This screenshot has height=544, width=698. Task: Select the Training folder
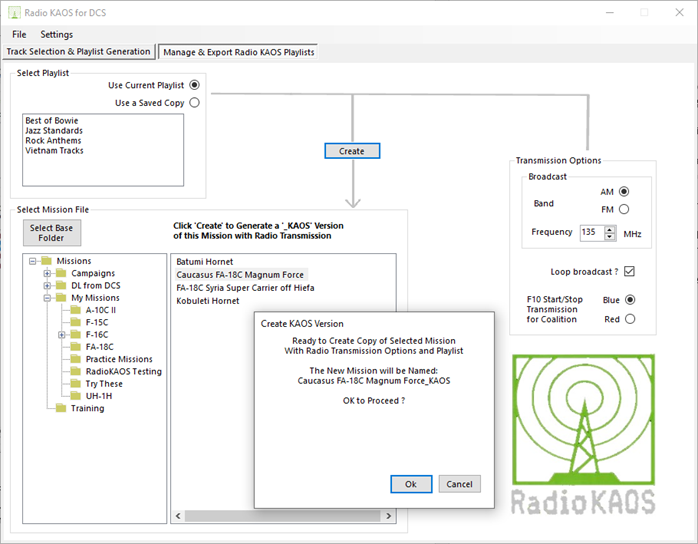(87, 408)
